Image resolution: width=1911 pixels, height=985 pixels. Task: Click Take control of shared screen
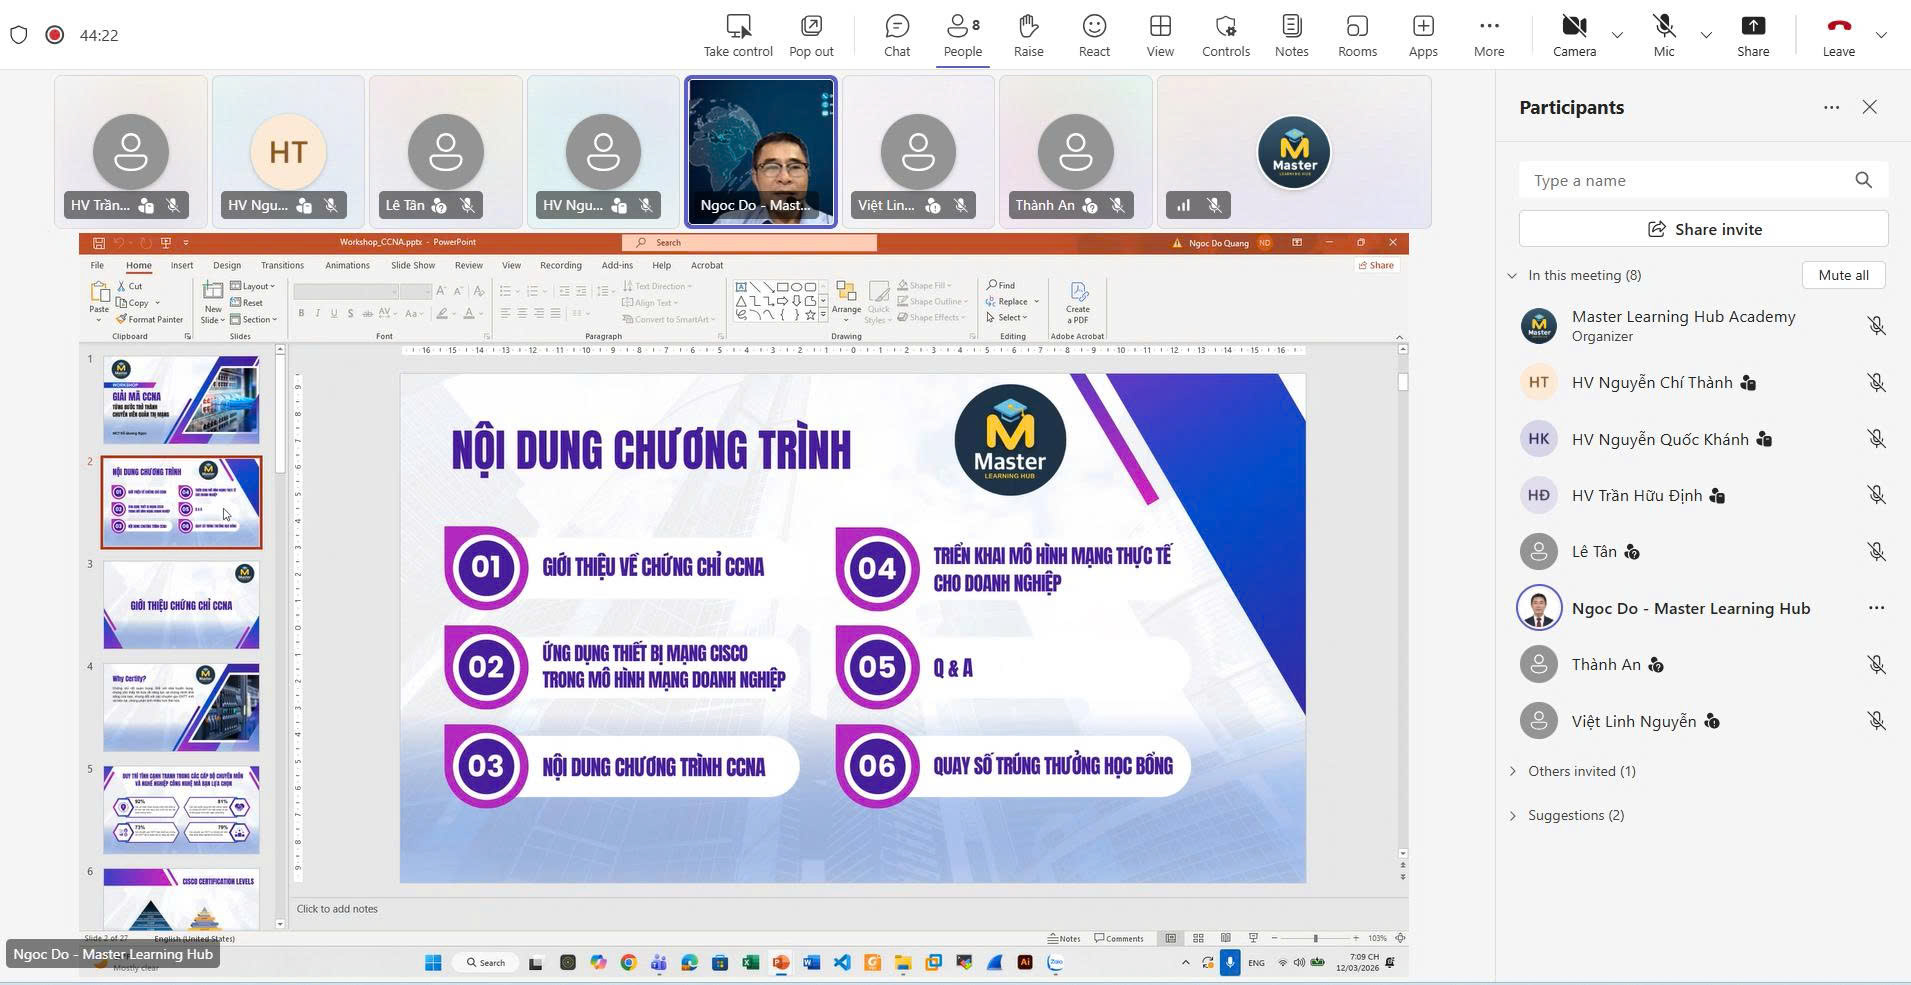pyautogui.click(x=738, y=35)
